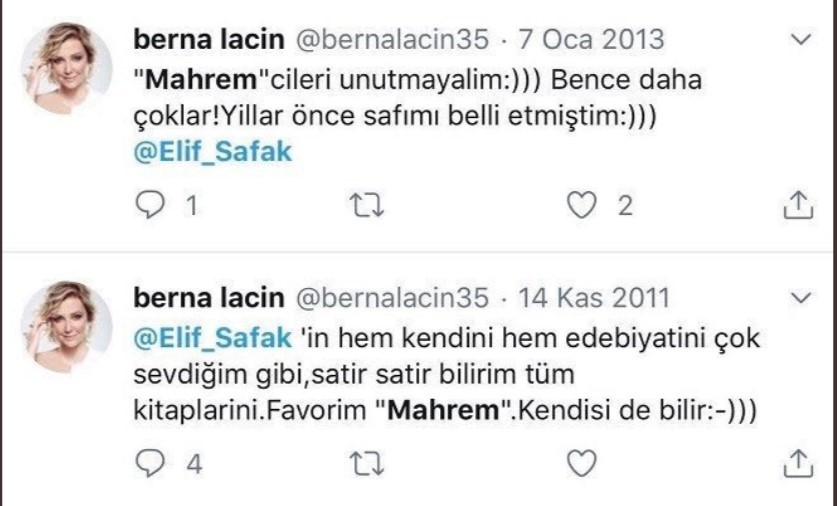Share the 14 Kas 2011 tweet

(797, 462)
